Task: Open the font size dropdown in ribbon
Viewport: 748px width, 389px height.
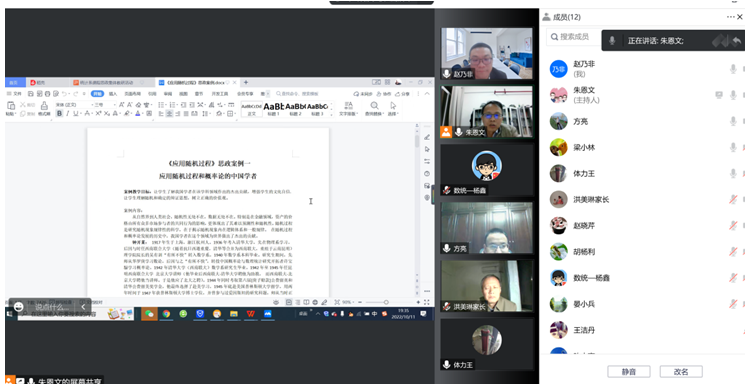Action: pos(104,105)
